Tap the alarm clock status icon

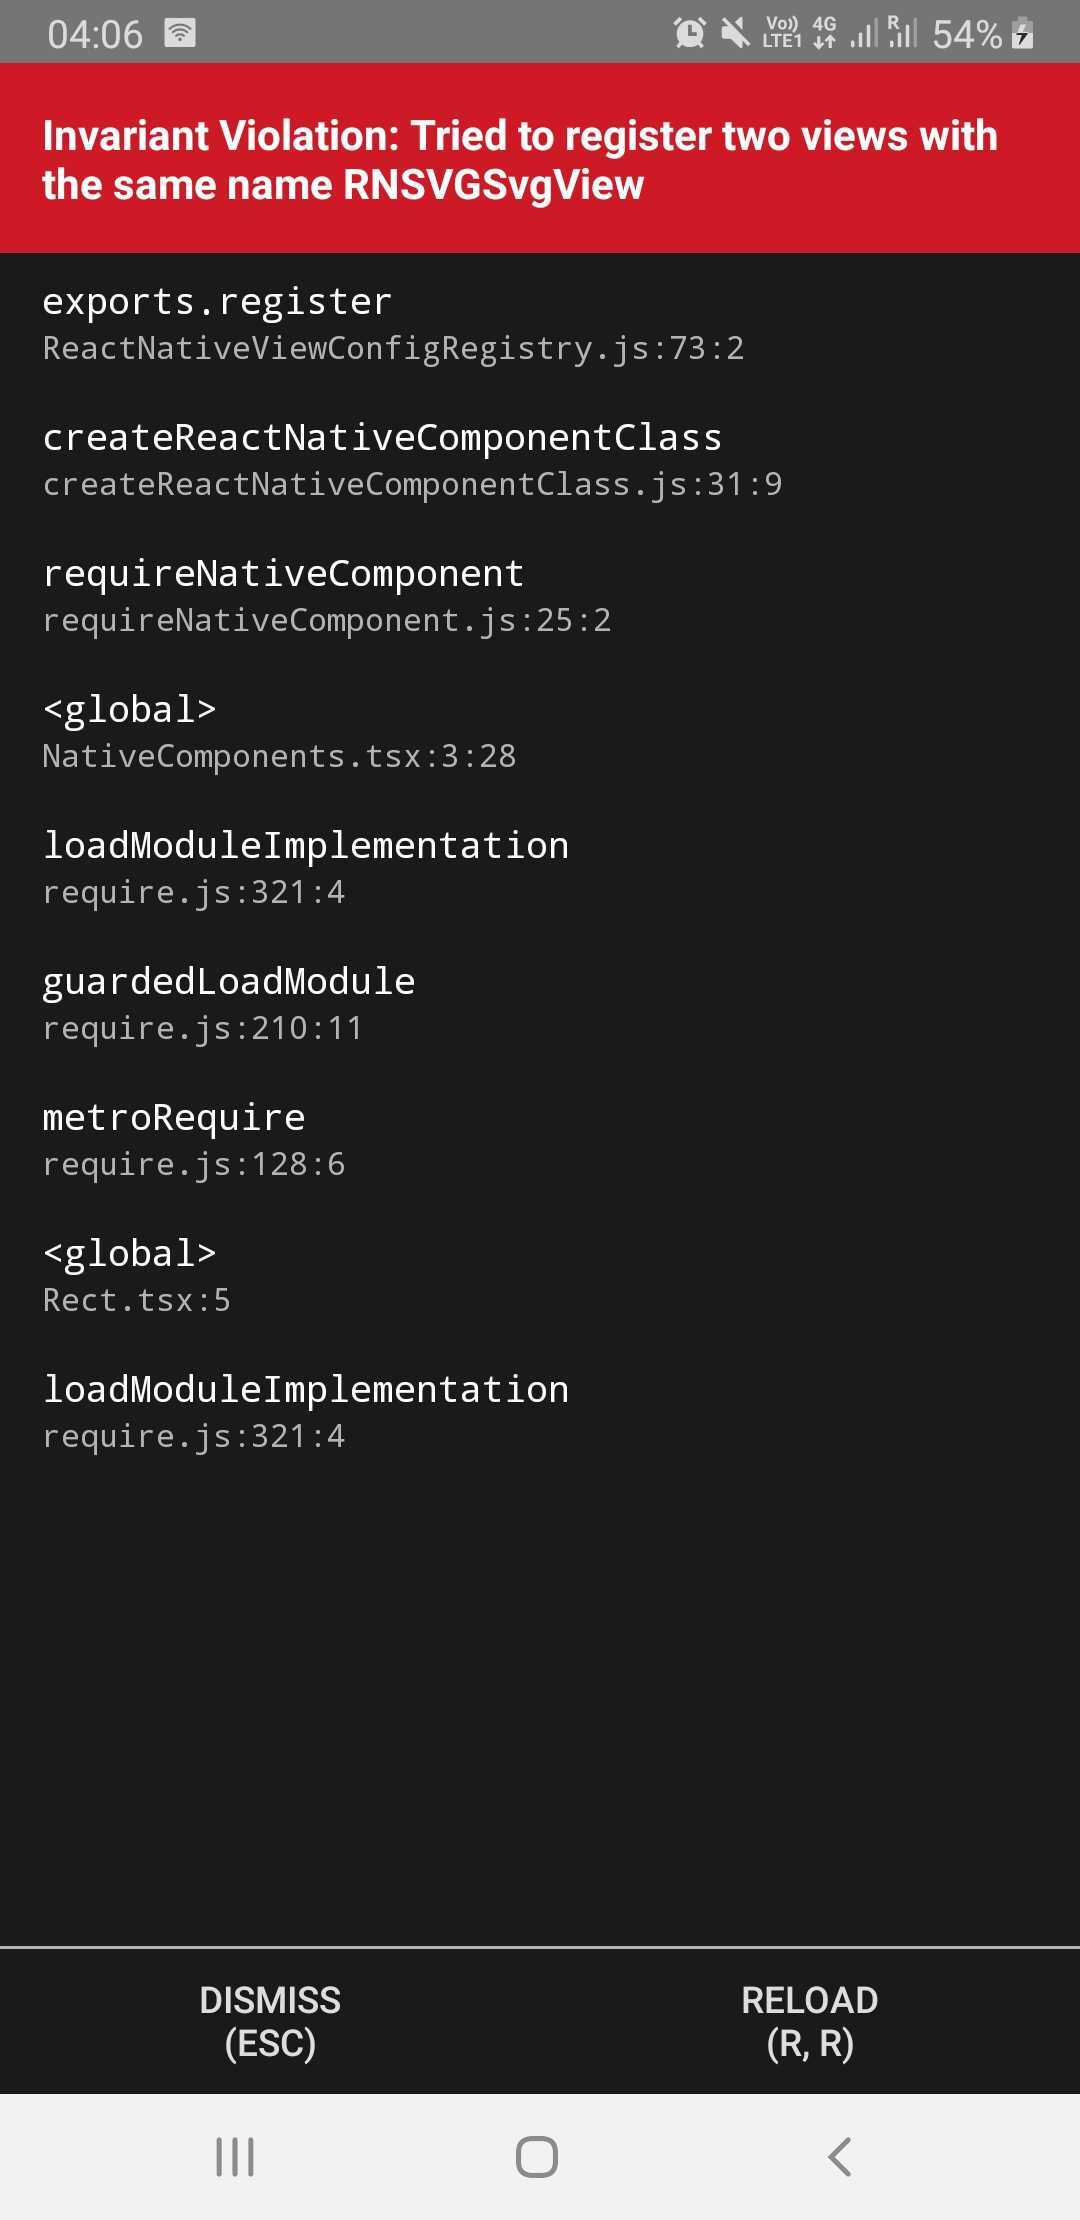tap(688, 33)
